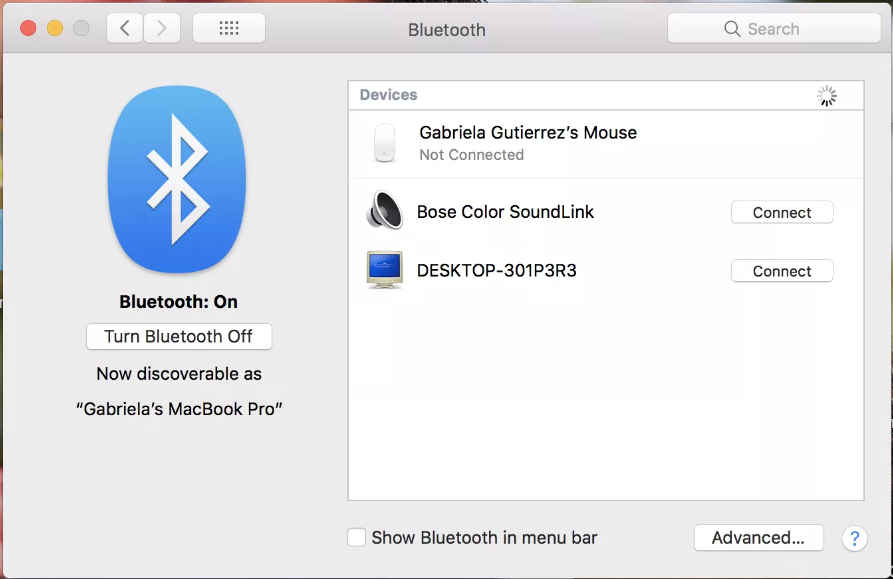Open the Show All preferences grid

[x=229, y=28]
